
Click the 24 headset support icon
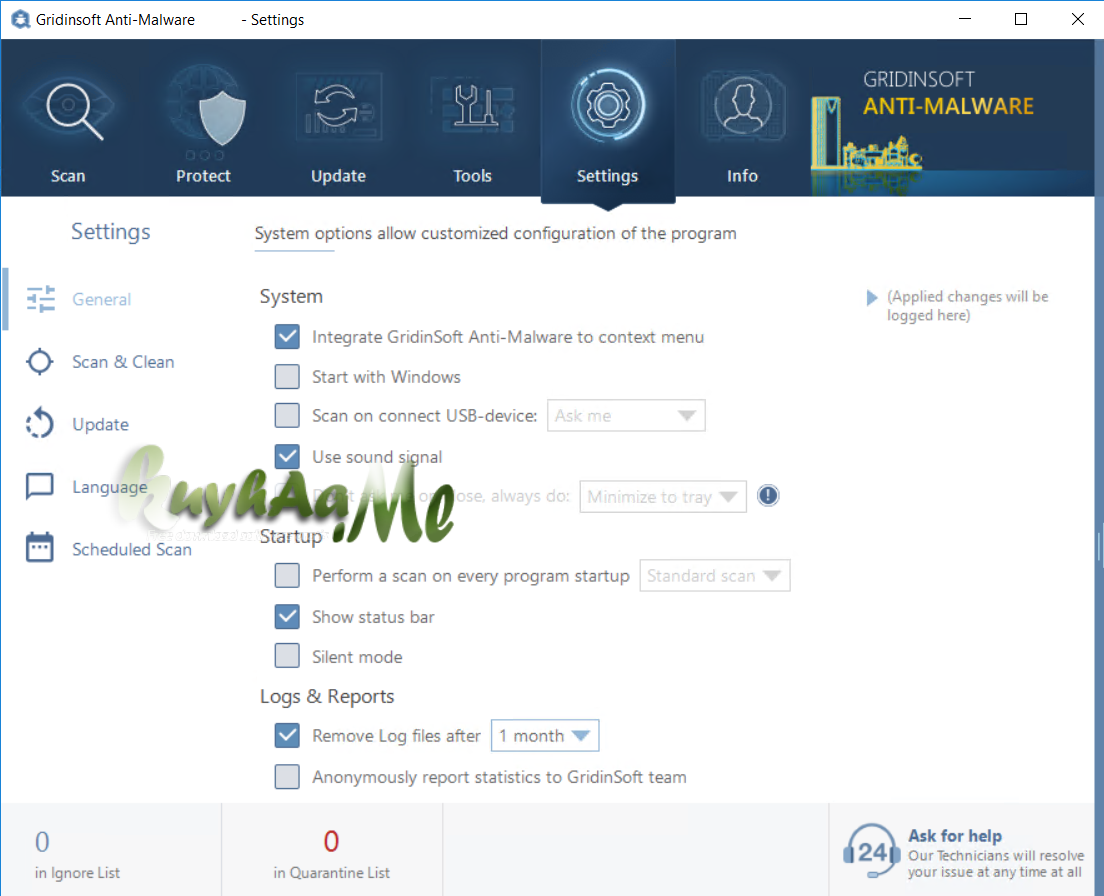pyautogui.click(x=872, y=852)
